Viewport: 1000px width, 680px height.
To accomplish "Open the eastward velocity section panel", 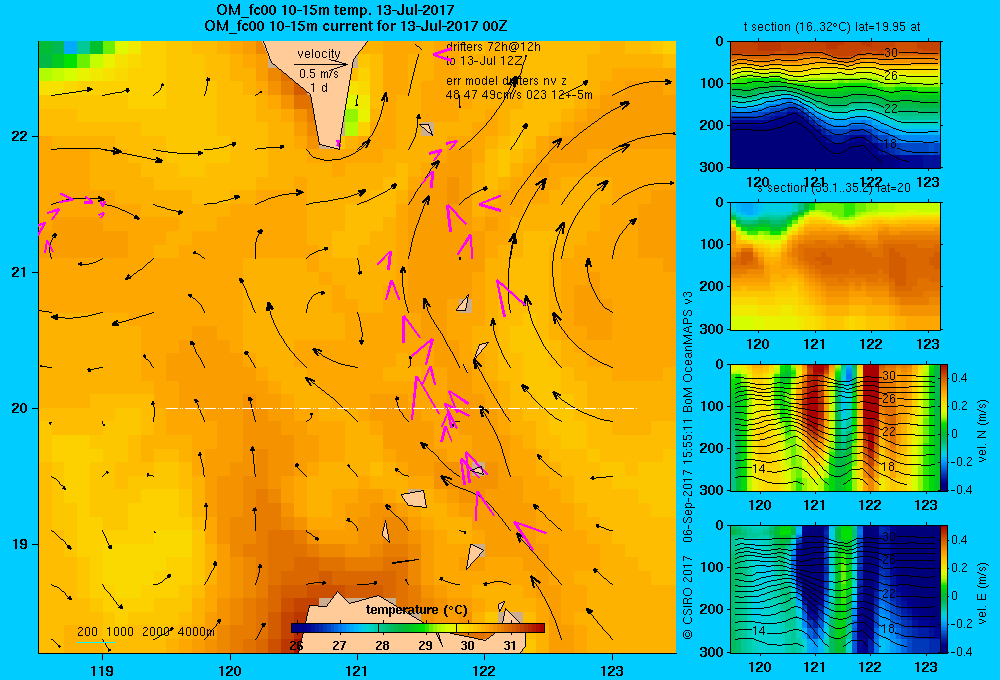I will pos(835,589).
